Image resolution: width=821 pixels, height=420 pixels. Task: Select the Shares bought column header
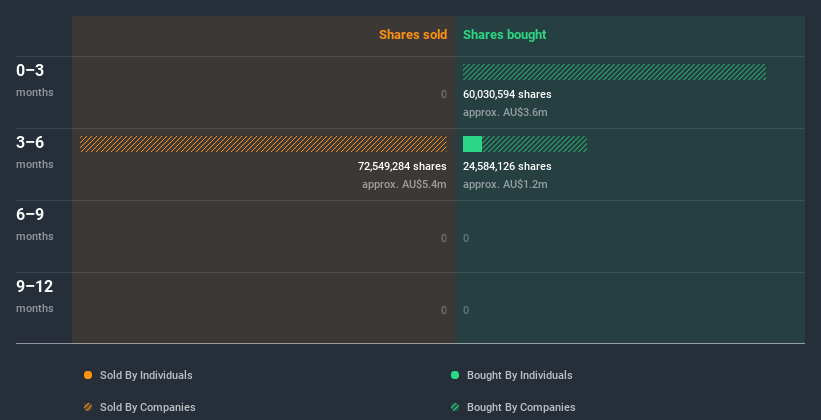(x=504, y=35)
